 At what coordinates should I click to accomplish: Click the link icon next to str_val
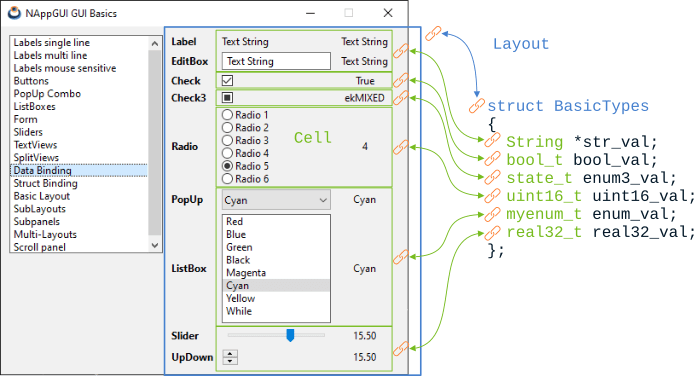pyautogui.click(x=492, y=140)
